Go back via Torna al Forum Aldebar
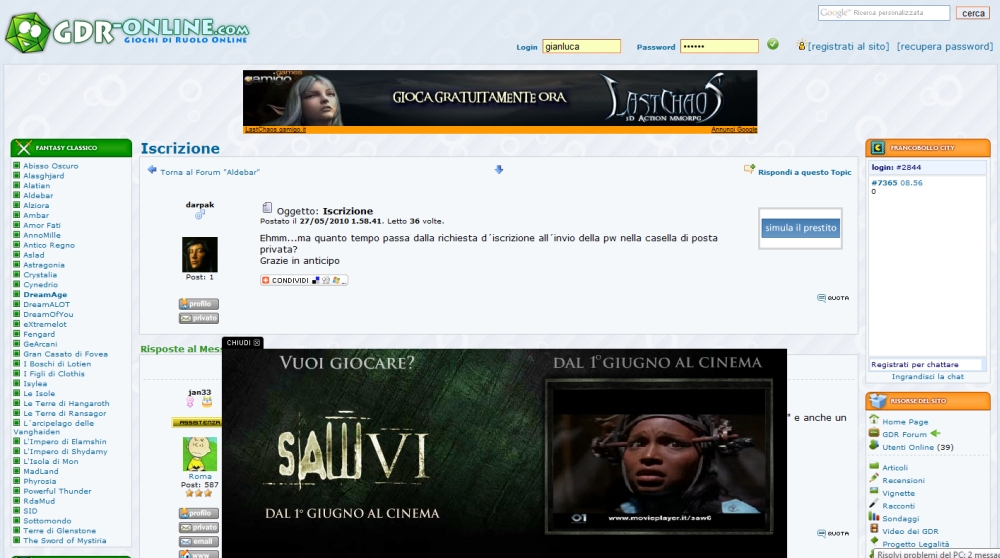Screen dimensions: 1000x558 tap(210, 172)
